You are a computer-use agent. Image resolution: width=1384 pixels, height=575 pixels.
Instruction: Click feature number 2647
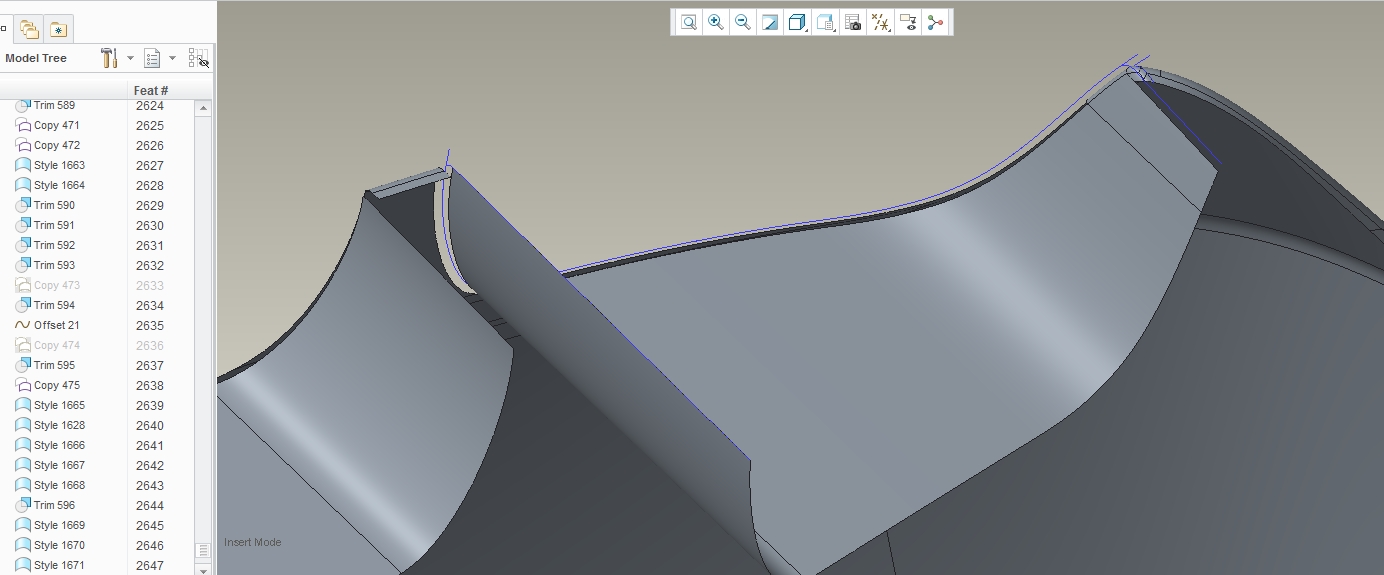(150, 566)
